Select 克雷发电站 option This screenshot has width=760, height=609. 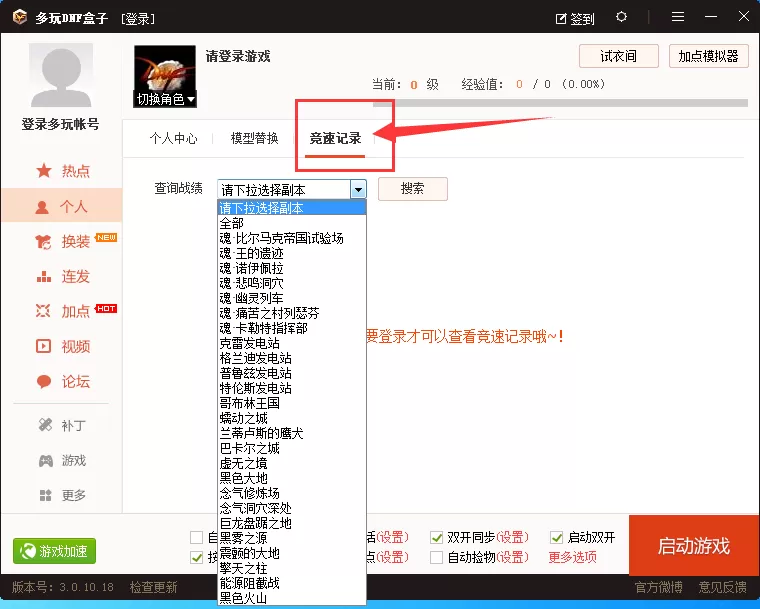coord(292,343)
